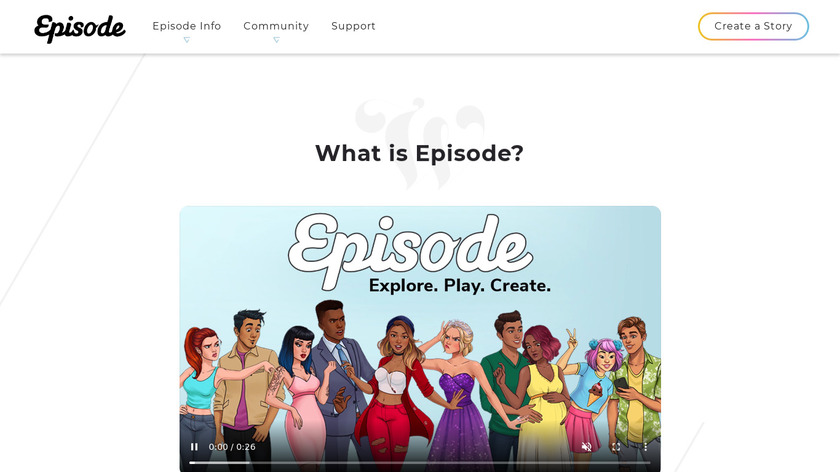Open the video more options menu
The height and width of the screenshot is (472, 840).
tap(646, 447)
